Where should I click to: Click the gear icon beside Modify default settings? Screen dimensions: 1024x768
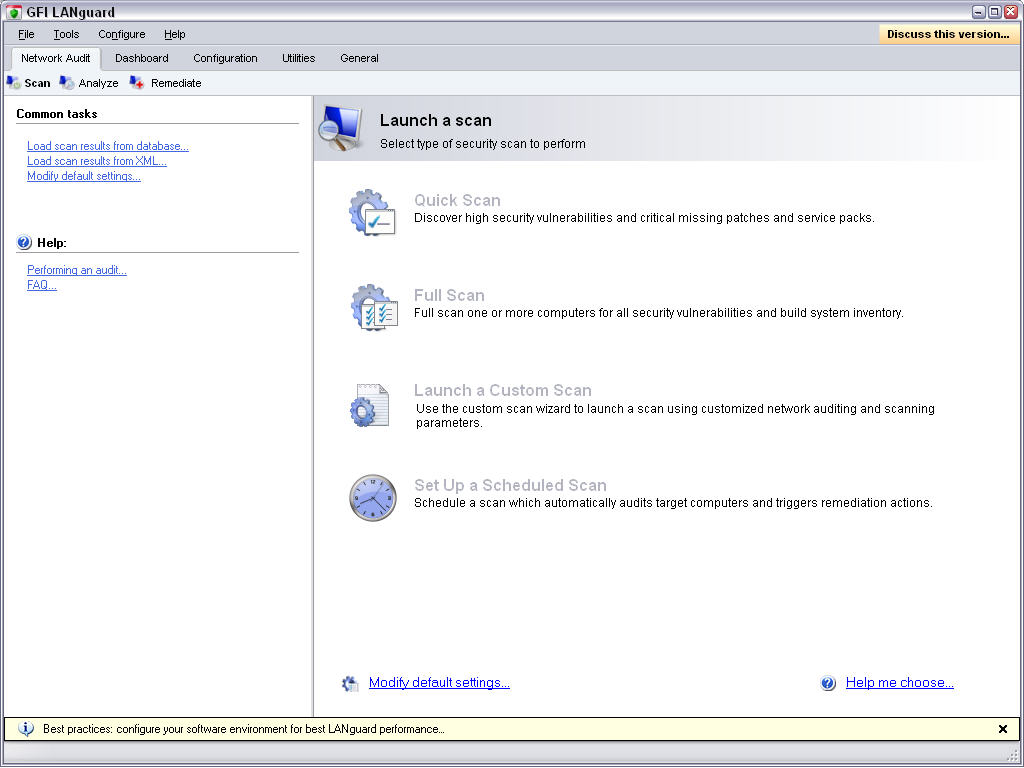click(x=350, y=683)
